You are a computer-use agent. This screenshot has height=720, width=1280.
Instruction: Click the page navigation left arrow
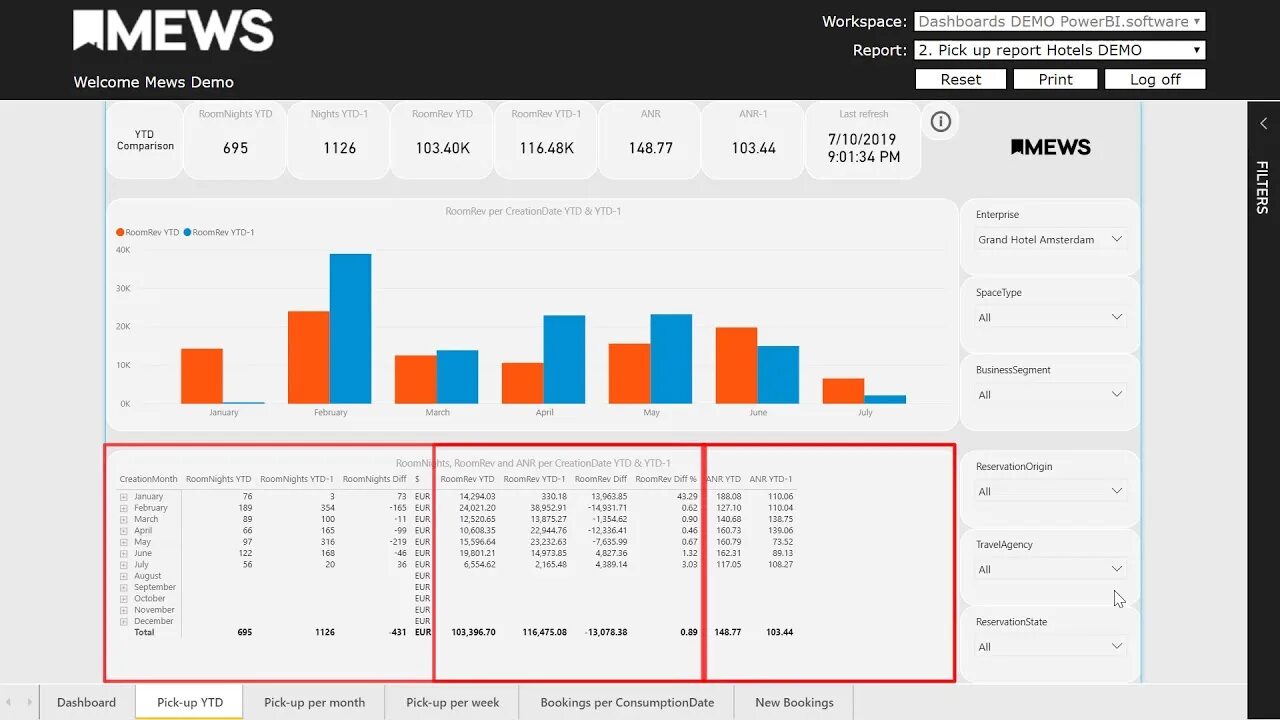[x=9, y=702]
